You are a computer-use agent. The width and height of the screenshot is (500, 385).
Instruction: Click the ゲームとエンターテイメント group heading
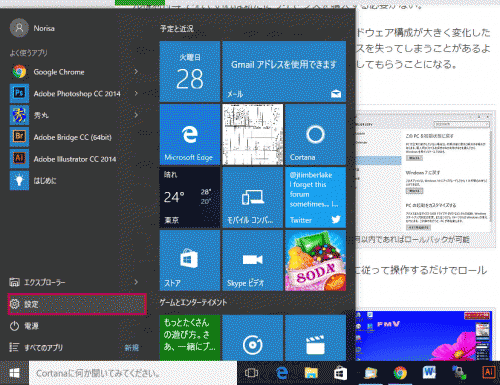(193, 303)
